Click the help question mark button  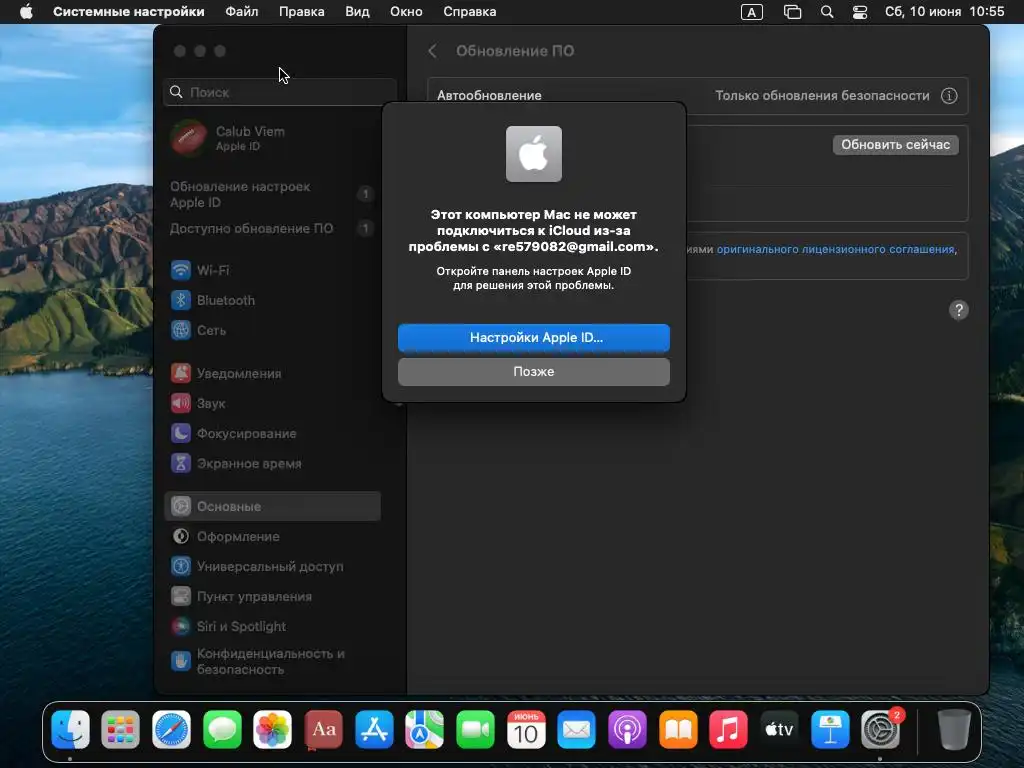point(958,310)
